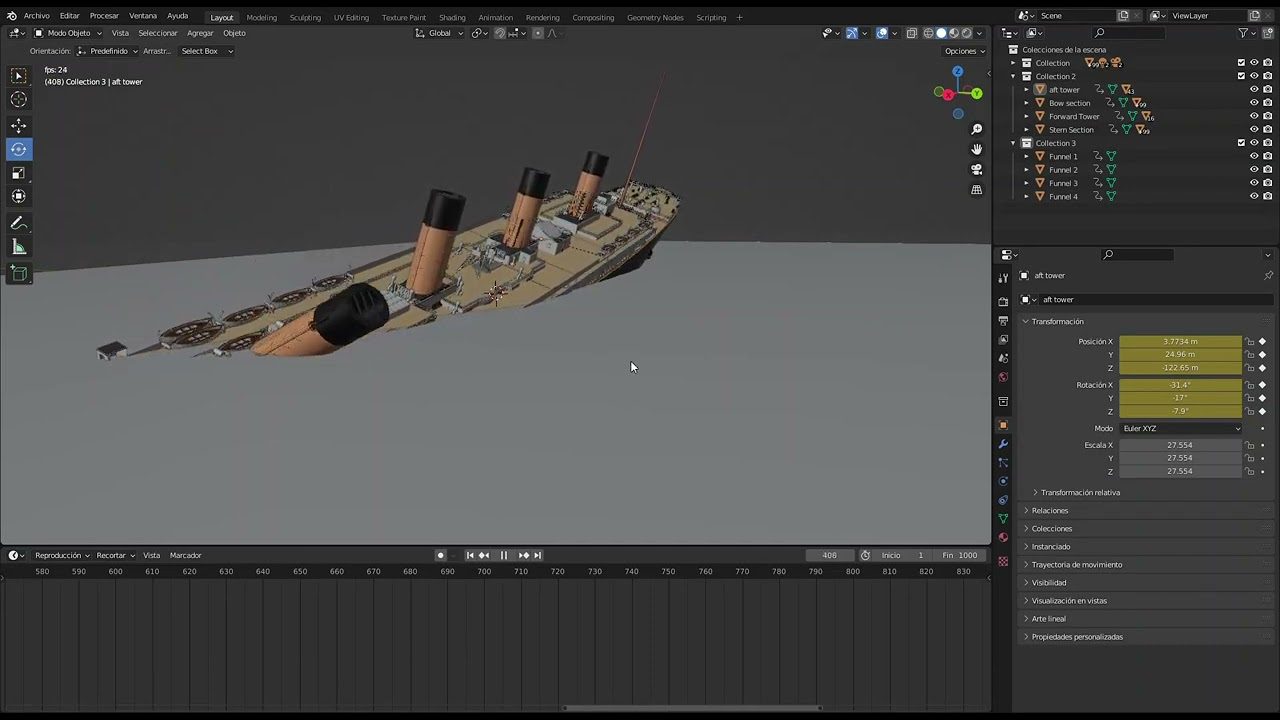Switch to Modeling workspace tab

262,17
